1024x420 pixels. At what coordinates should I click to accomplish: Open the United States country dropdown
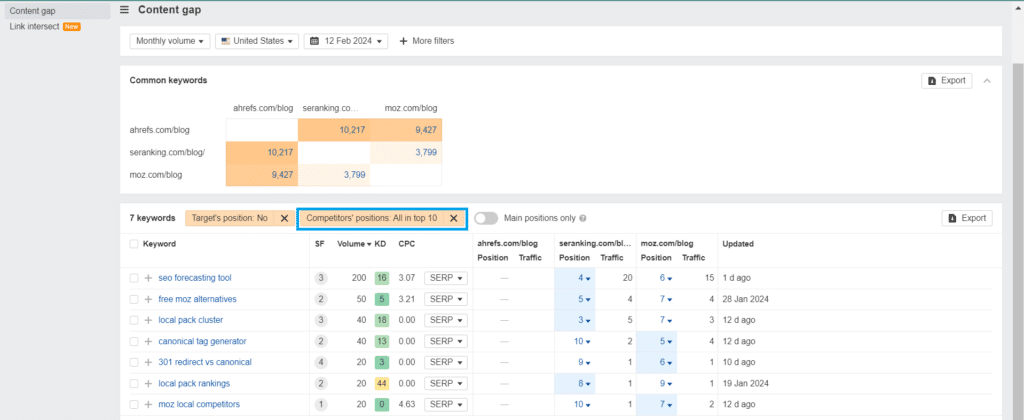click(257, 41)
